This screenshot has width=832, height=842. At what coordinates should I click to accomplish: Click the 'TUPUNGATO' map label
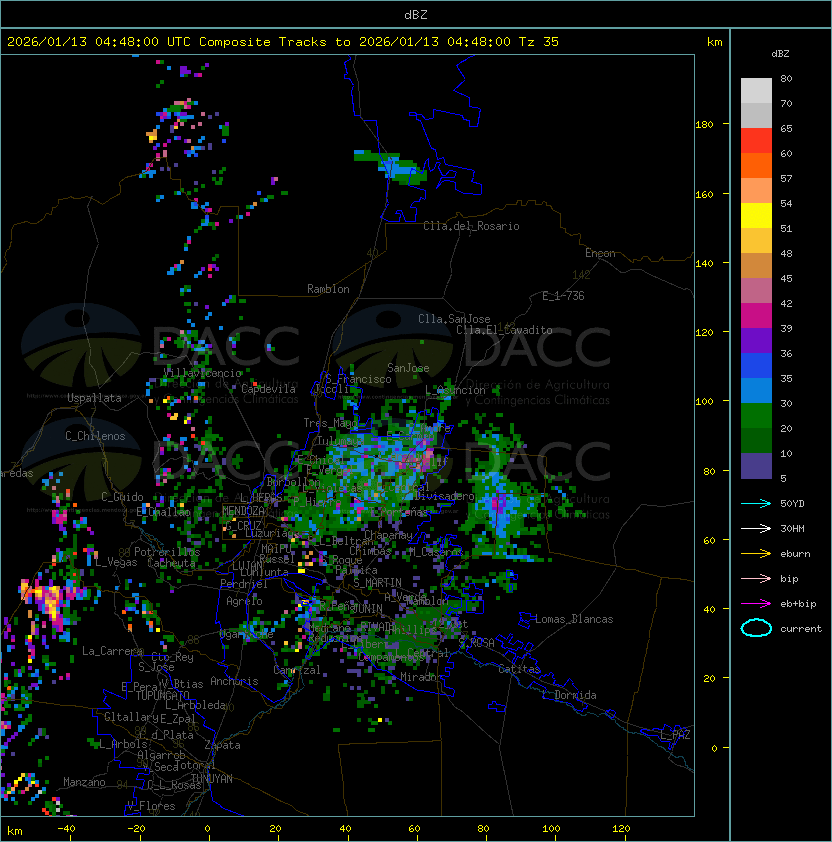tap(162, 695)
